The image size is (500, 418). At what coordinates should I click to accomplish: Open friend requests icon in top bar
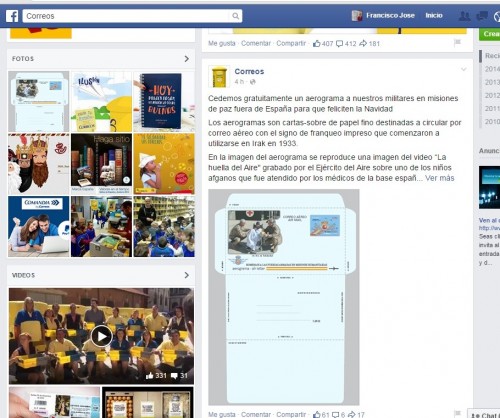[x=464, y=16]
